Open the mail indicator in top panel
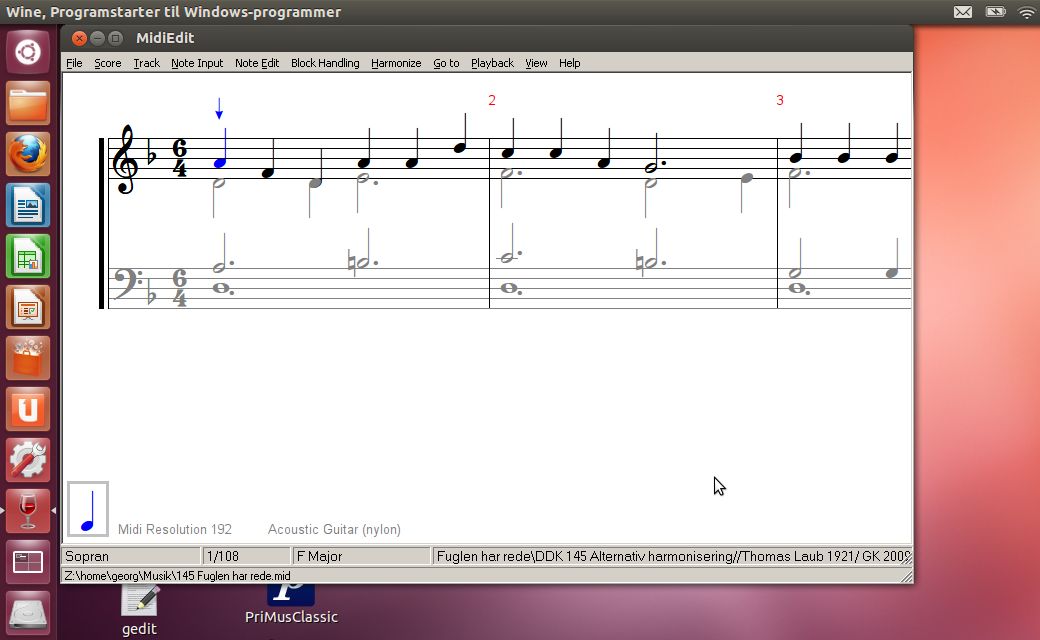The width and height of the screenshot is (1040, 640). (x=963, y=12)
